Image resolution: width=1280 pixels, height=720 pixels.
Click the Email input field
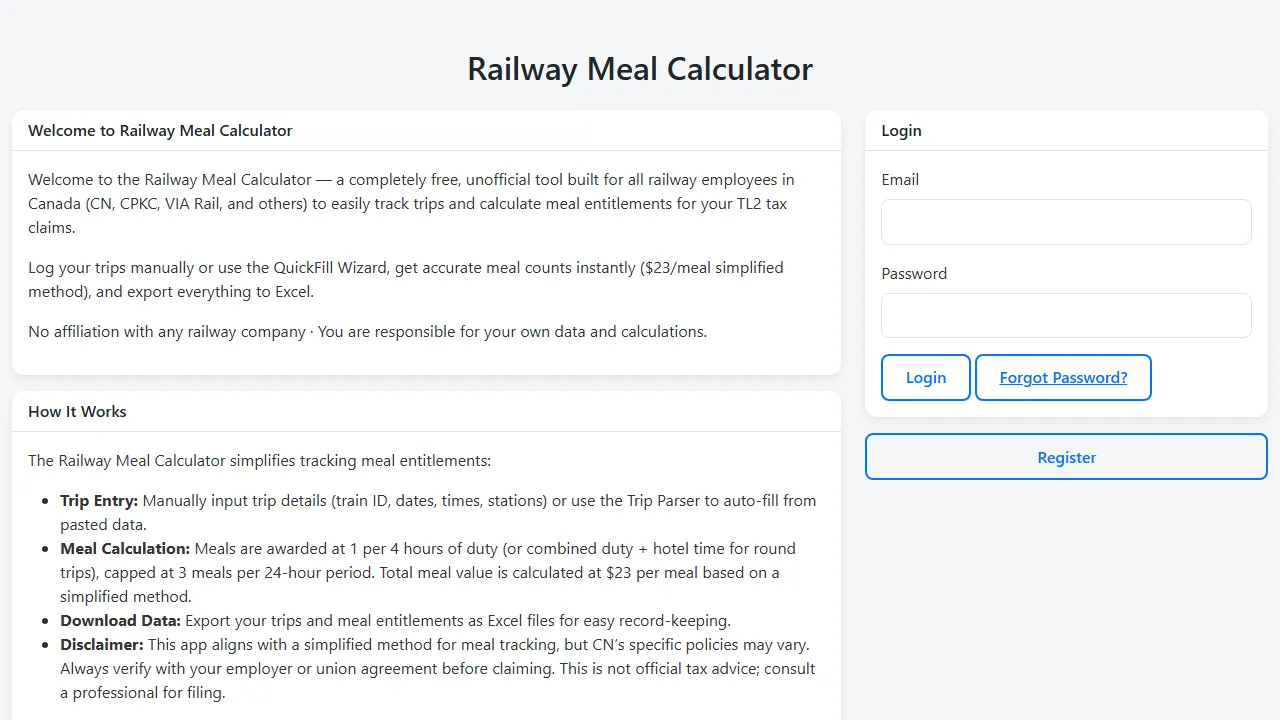coord(1066,222)
